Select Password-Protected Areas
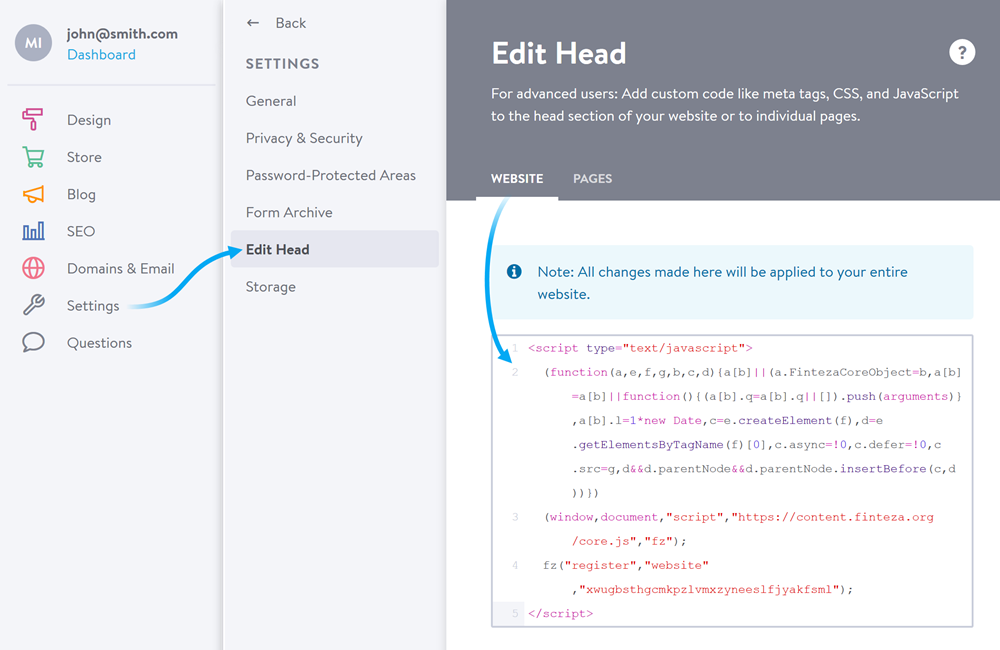Screen dimensions: 1000x650 click(330, 175)
